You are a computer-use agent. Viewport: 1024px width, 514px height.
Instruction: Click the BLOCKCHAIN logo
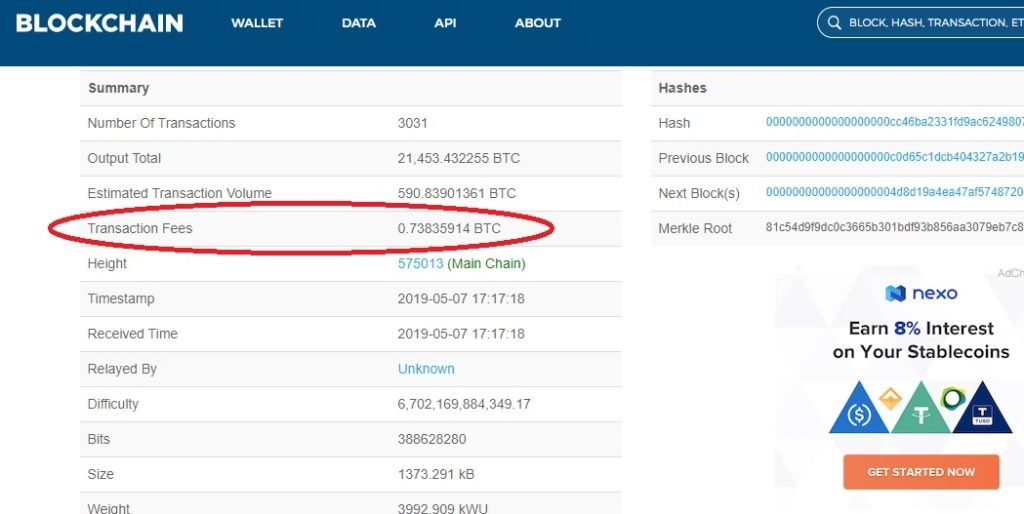pyautogui.click(x=99, y=23)
